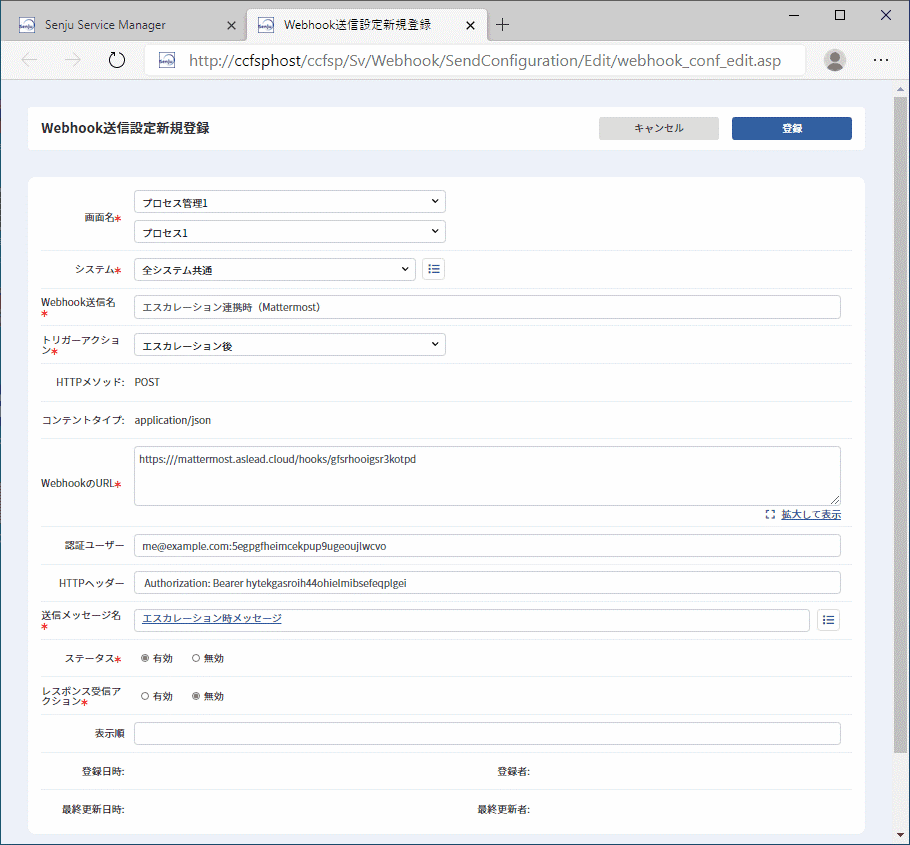Click the 拡大して表示 link
The height and width of the screenshot is (845, 910).
[811, 515]
